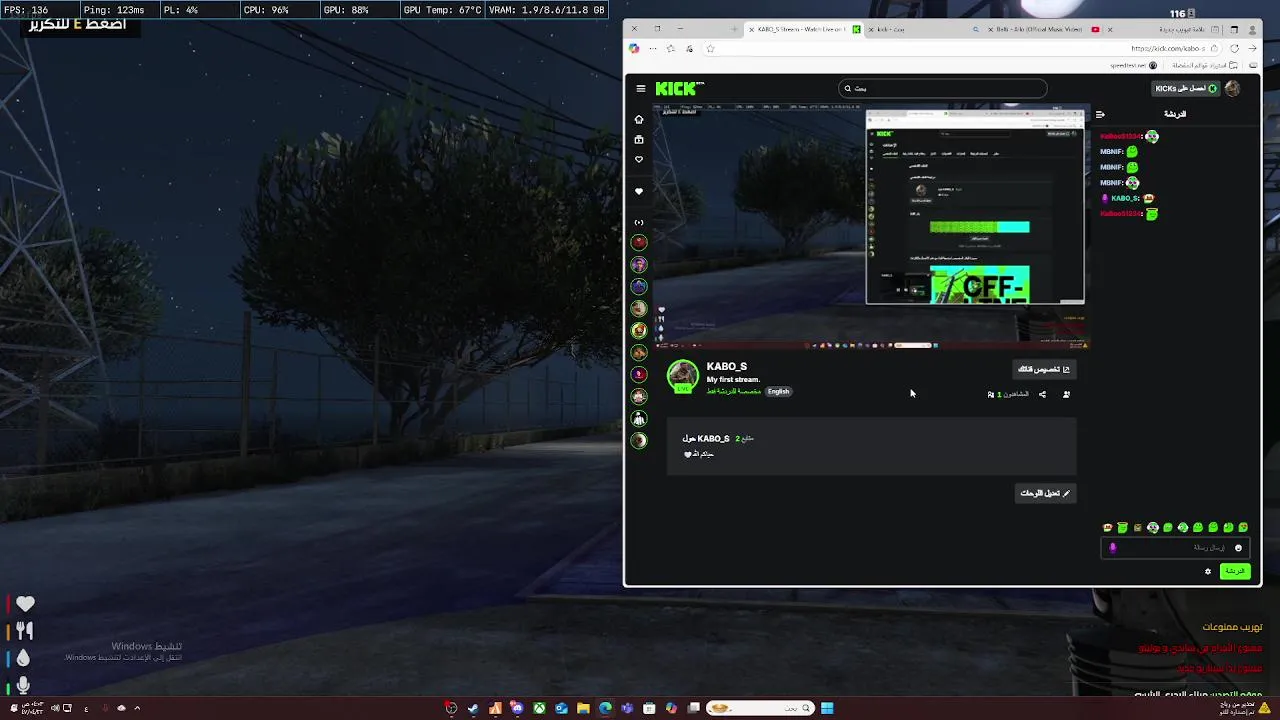Refresh the browser page
Image resolution: width=1280 pixels, height=720 pixels.
click(x=1234, y=48)
